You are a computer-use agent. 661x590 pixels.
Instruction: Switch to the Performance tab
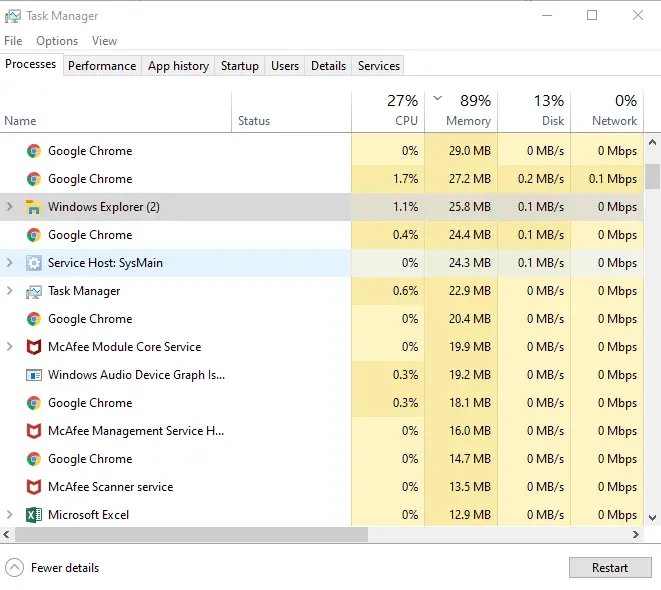(102, 66)
